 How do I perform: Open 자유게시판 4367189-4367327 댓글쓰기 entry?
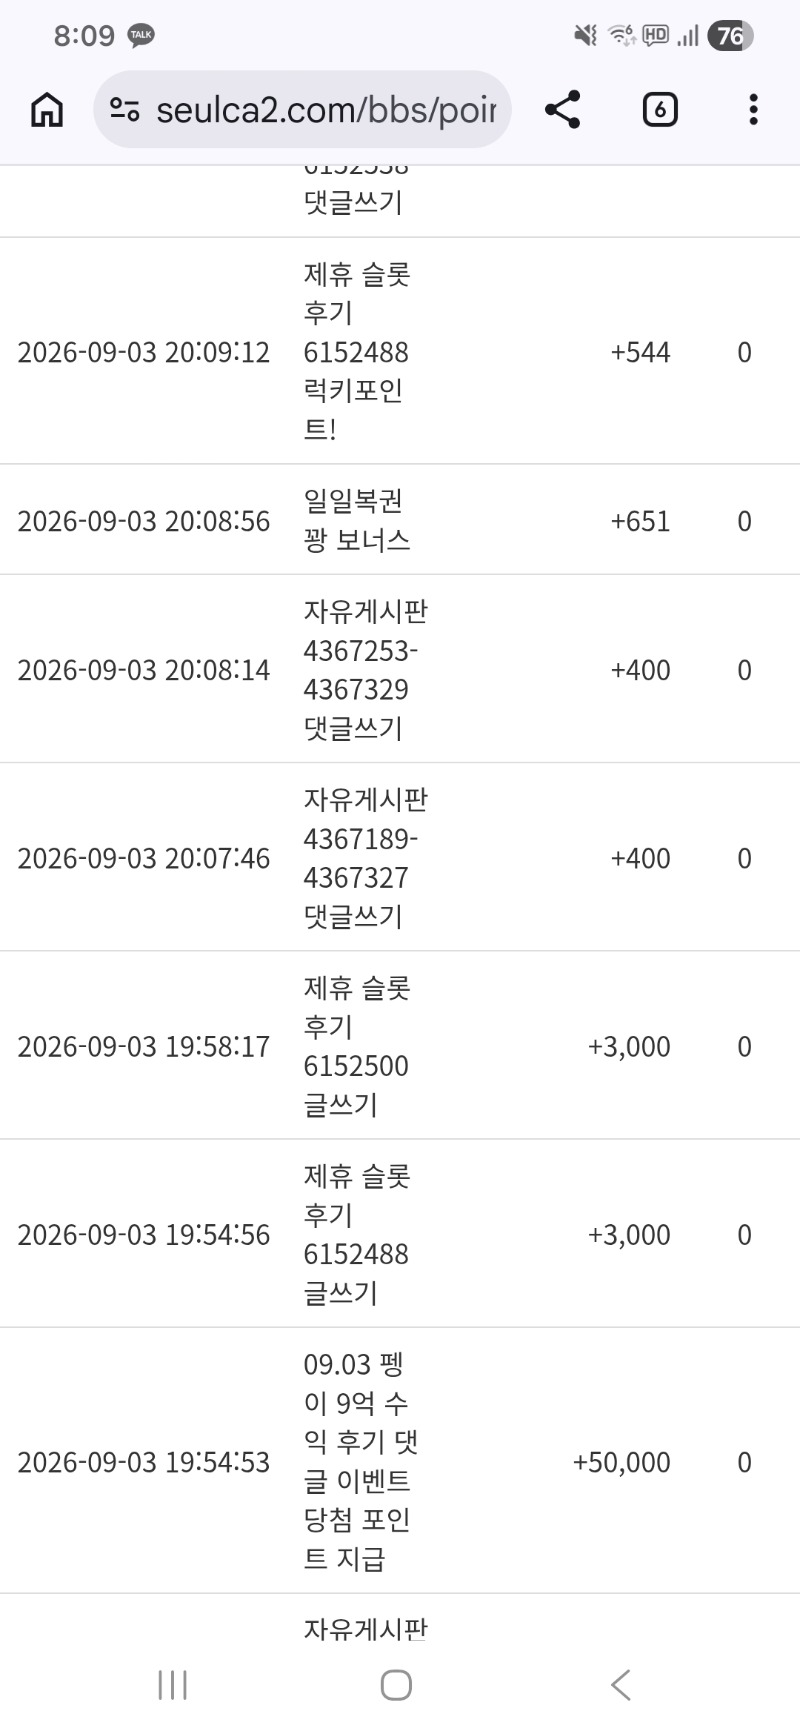[365, 857]
